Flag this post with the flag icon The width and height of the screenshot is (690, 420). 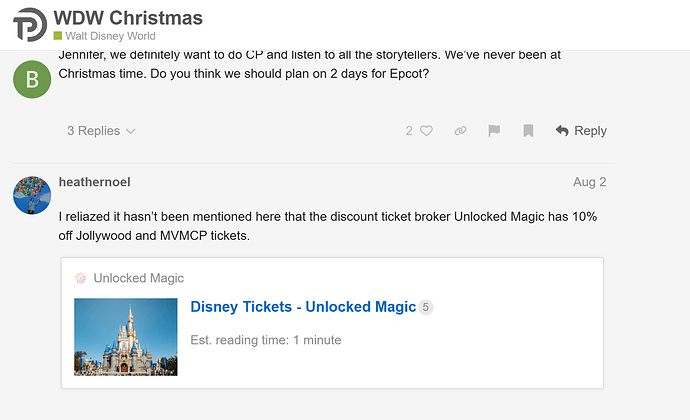(x=493, y=131)
